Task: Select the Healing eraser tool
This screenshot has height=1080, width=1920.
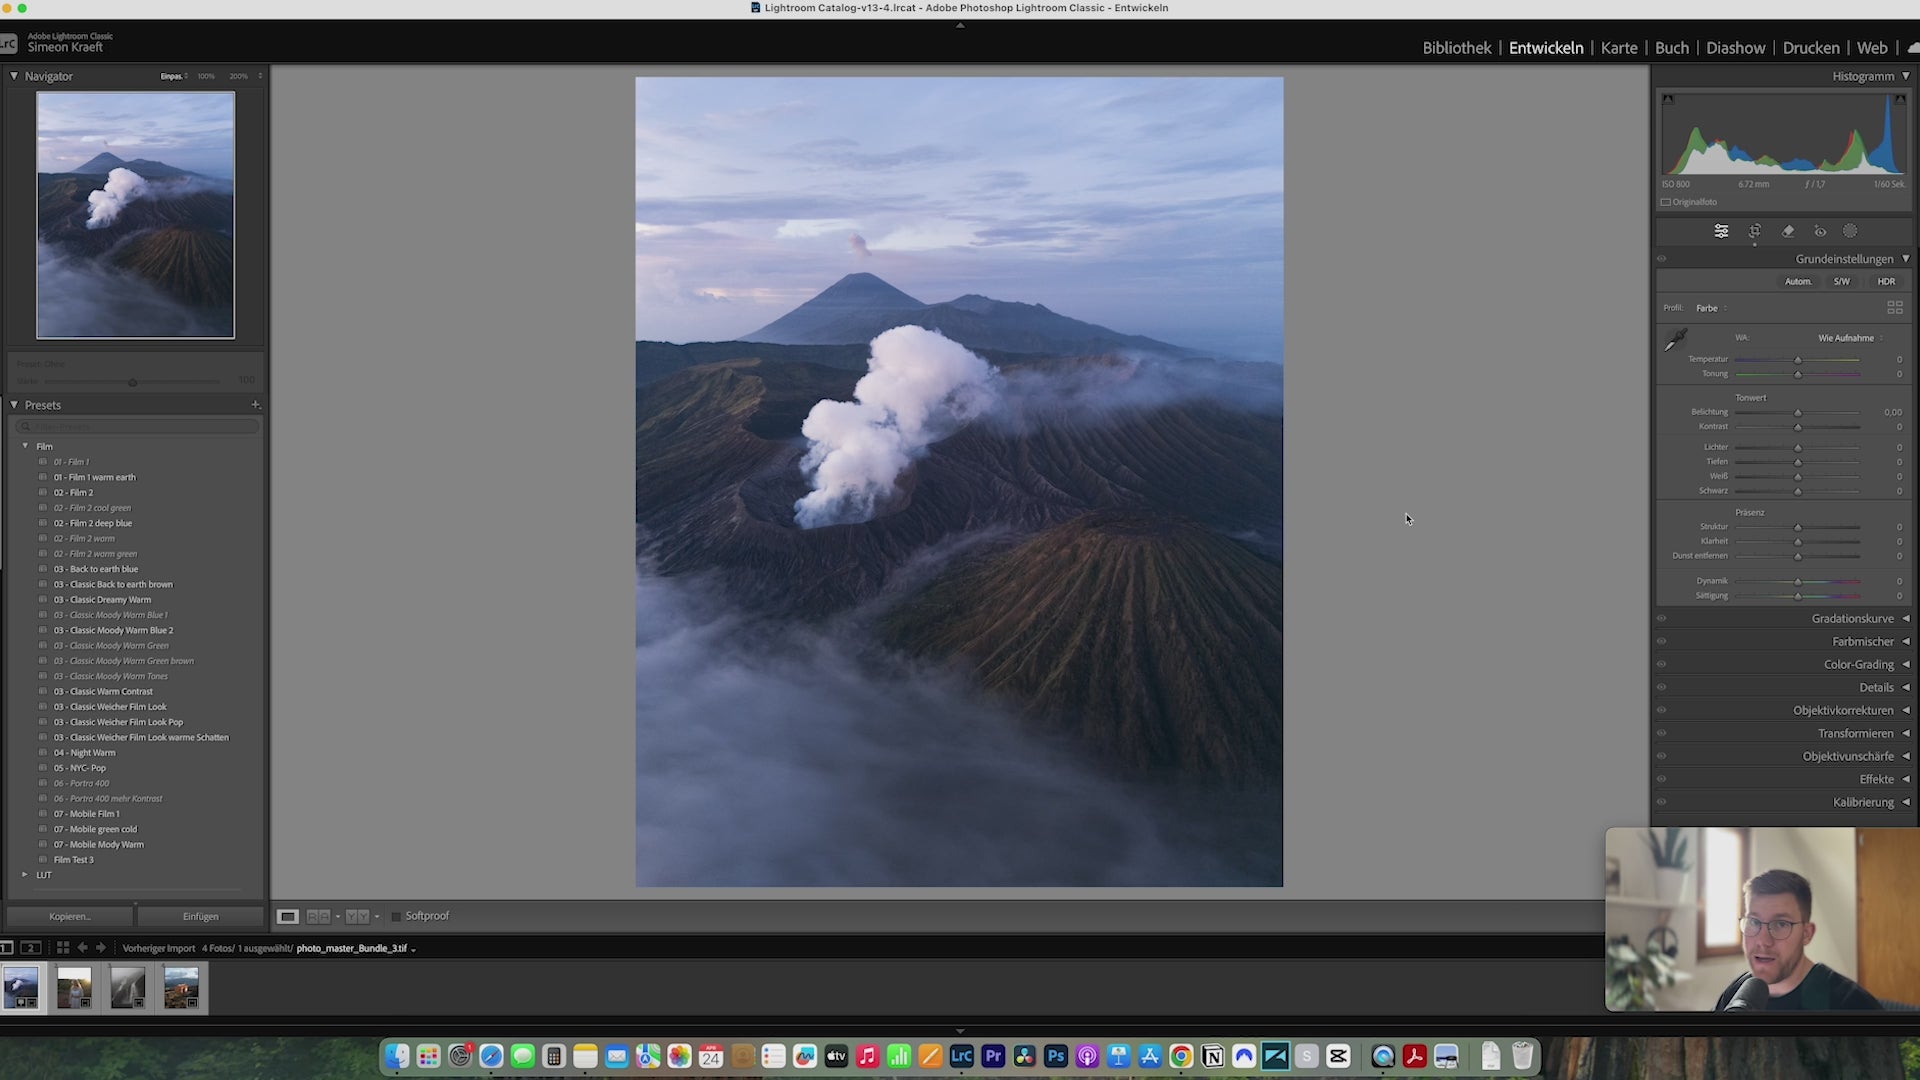Action: point(1788,231)
